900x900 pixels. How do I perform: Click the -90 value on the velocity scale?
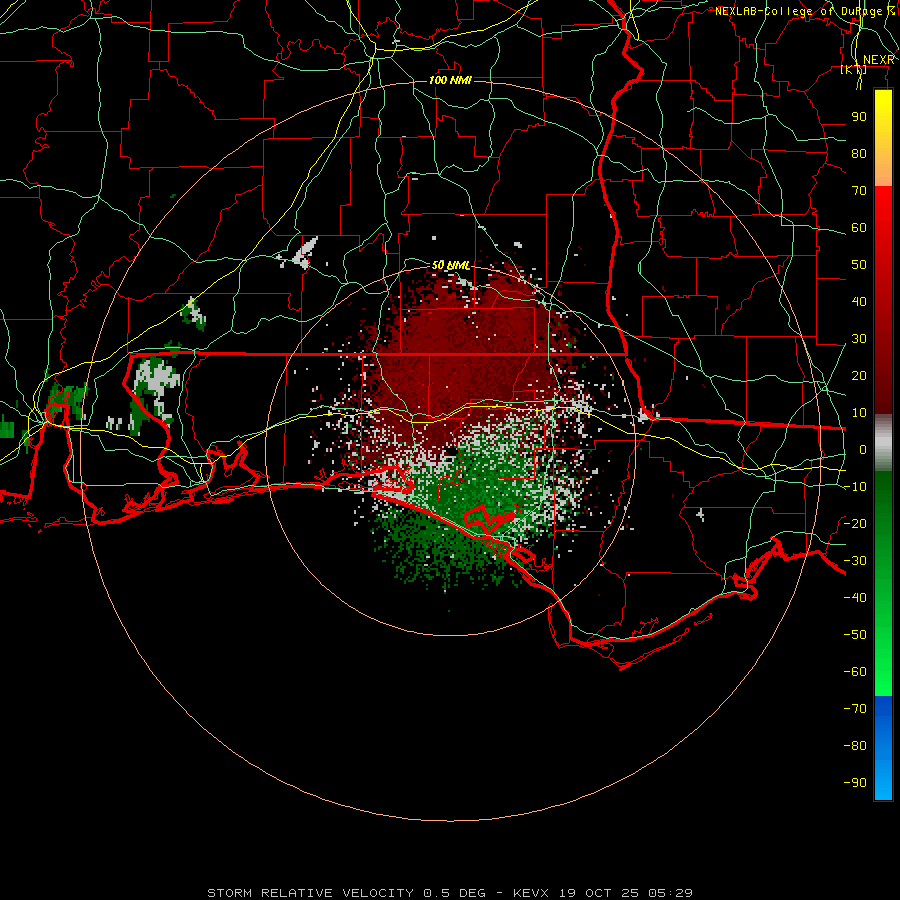tap(855, 783)
